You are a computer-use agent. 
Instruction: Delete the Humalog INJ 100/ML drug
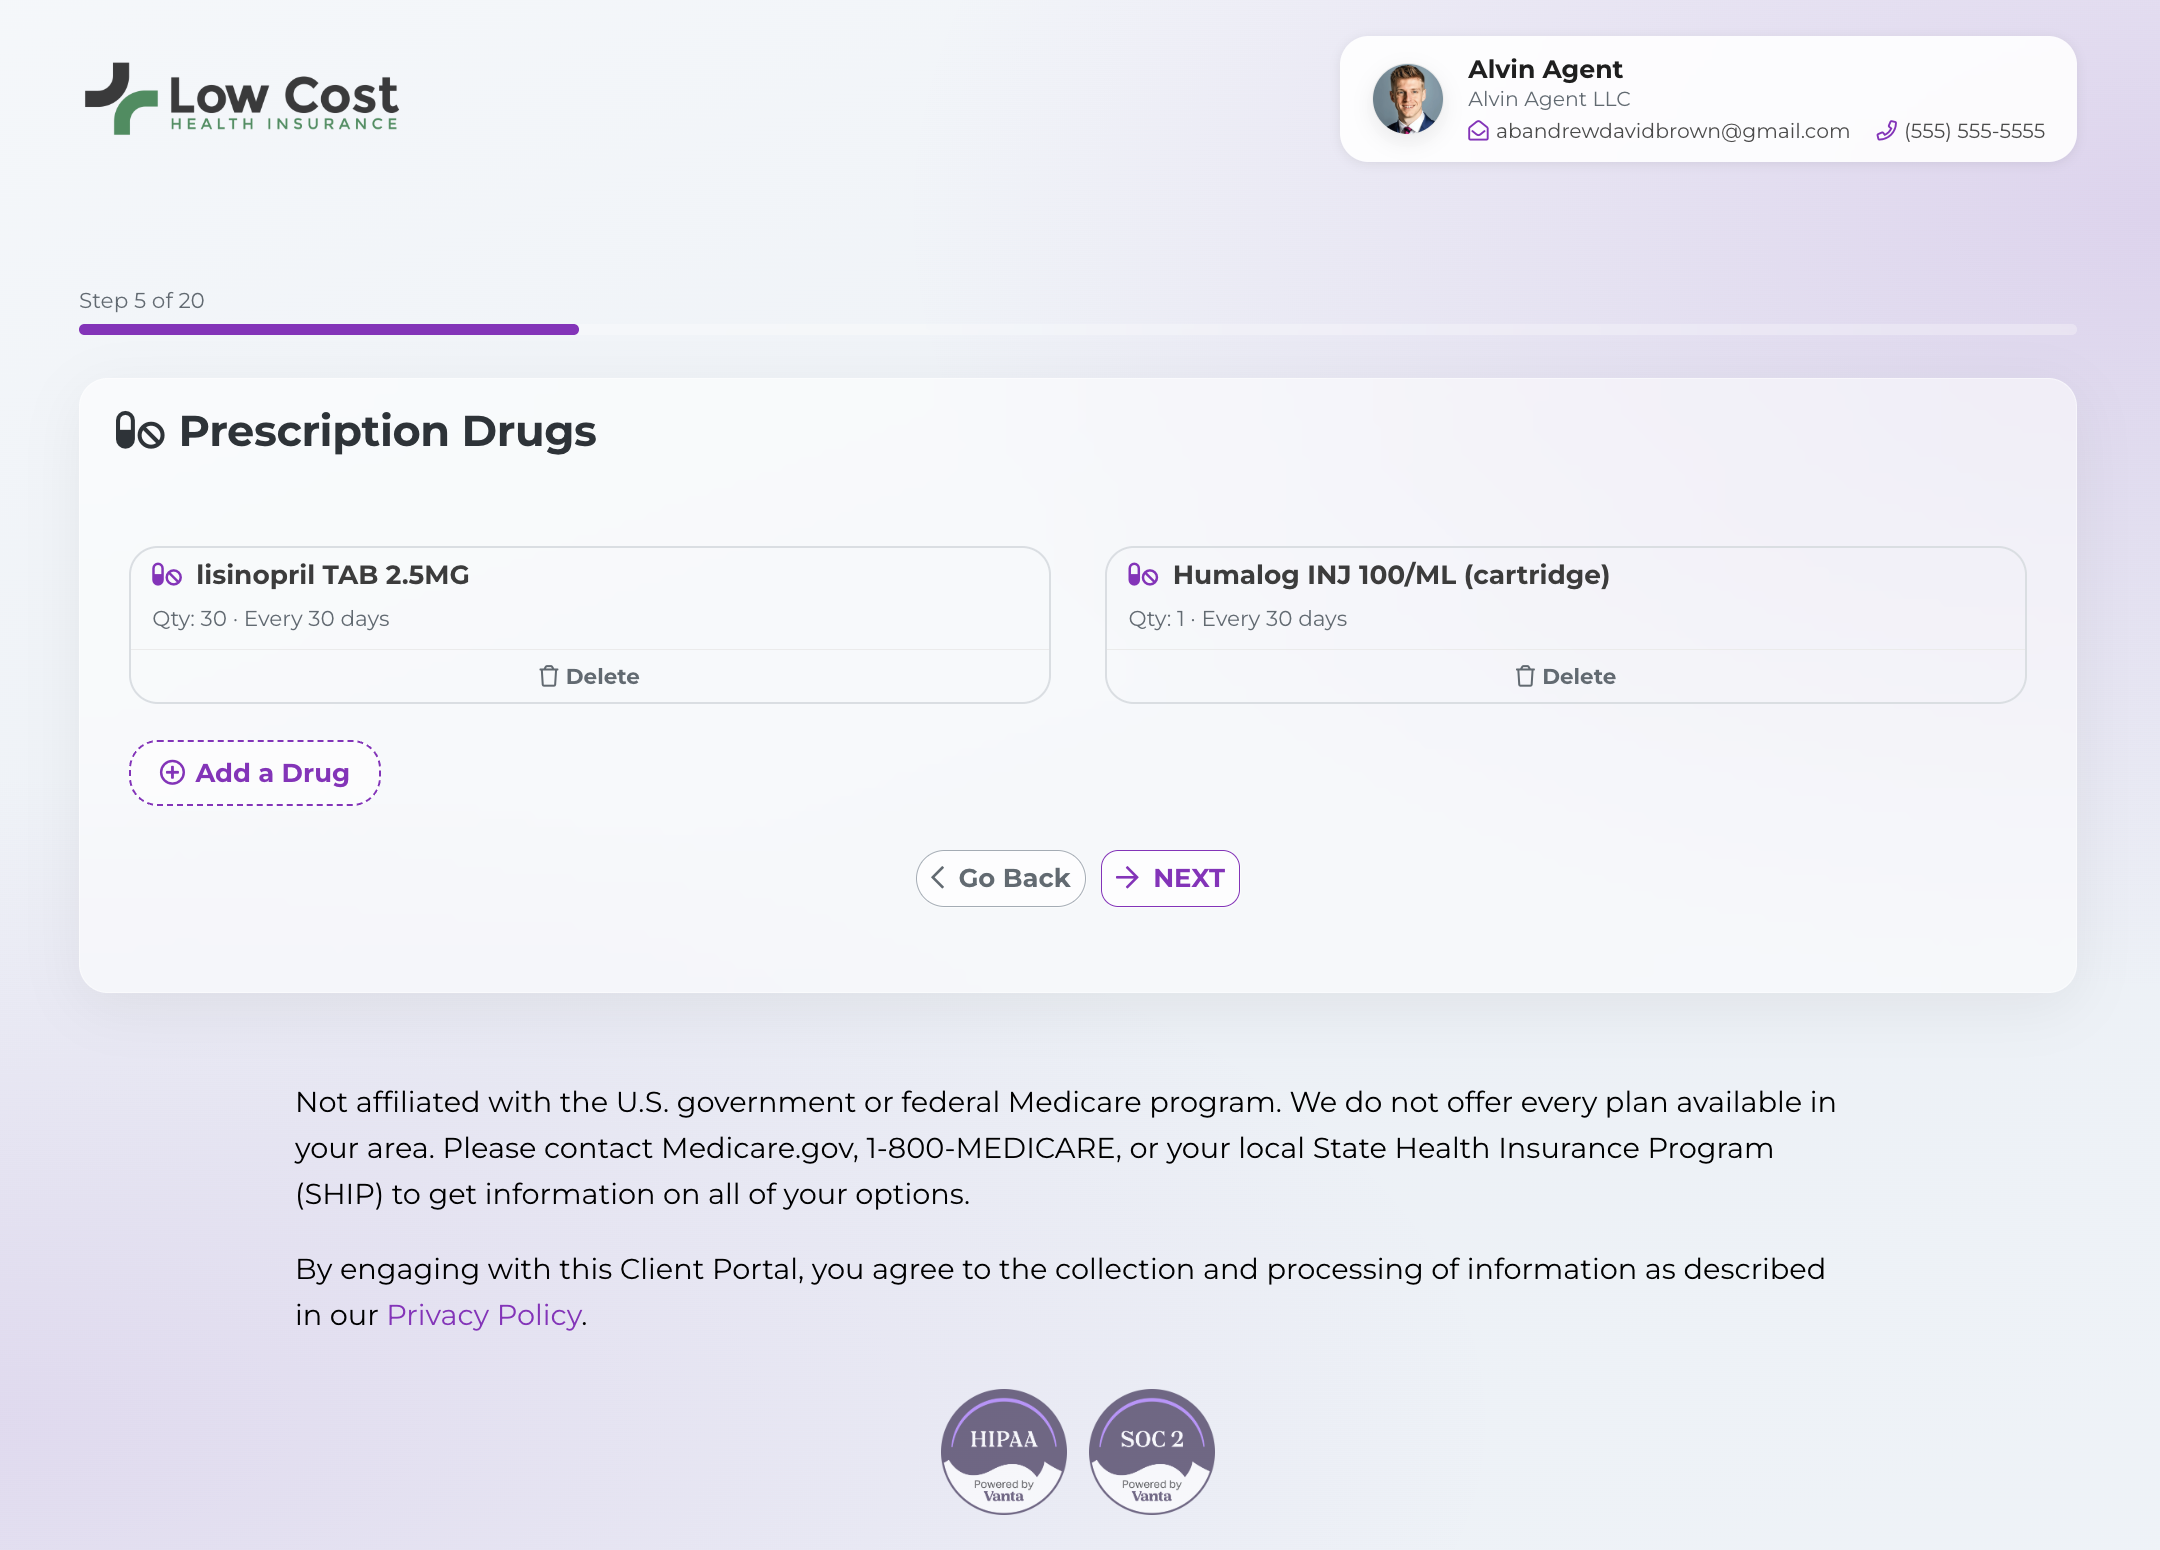coord(1565,676)
